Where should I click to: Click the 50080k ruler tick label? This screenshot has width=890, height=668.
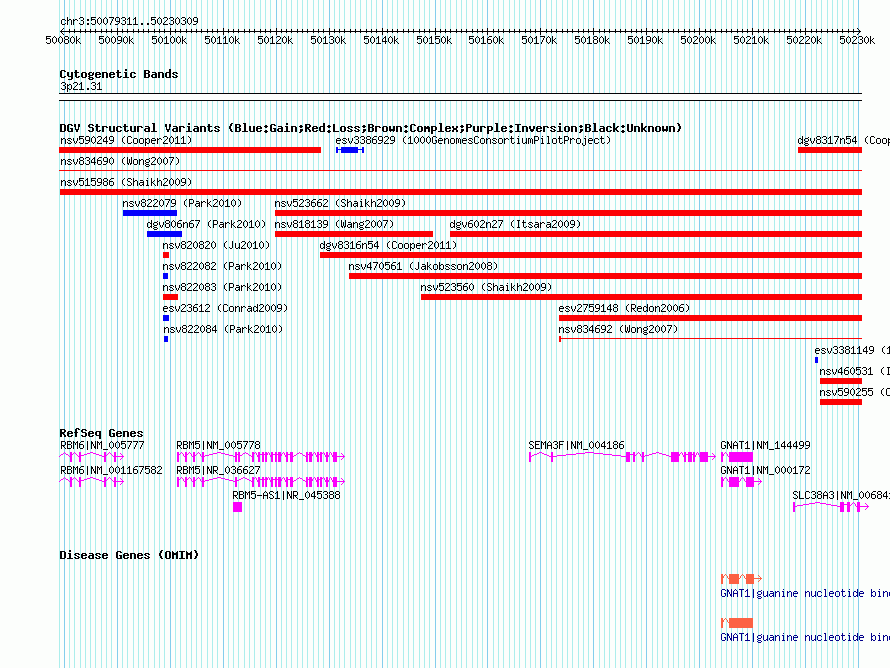coord(63,40)
